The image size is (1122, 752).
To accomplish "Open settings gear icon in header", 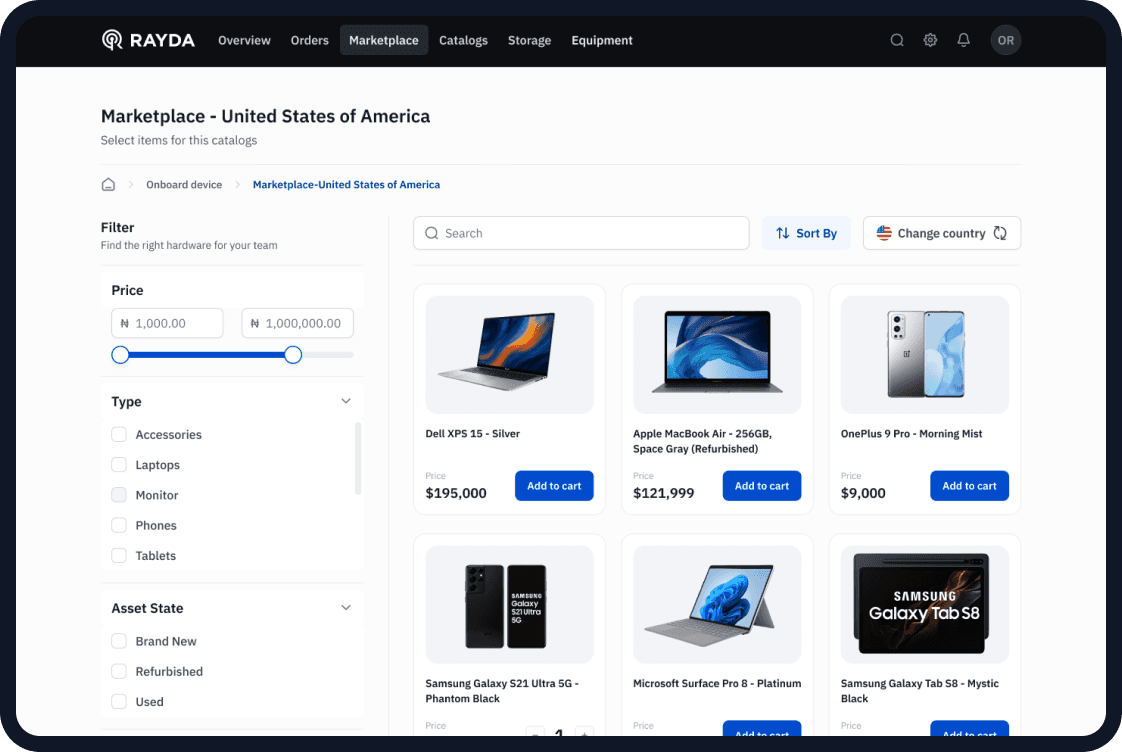I will 930,40.
